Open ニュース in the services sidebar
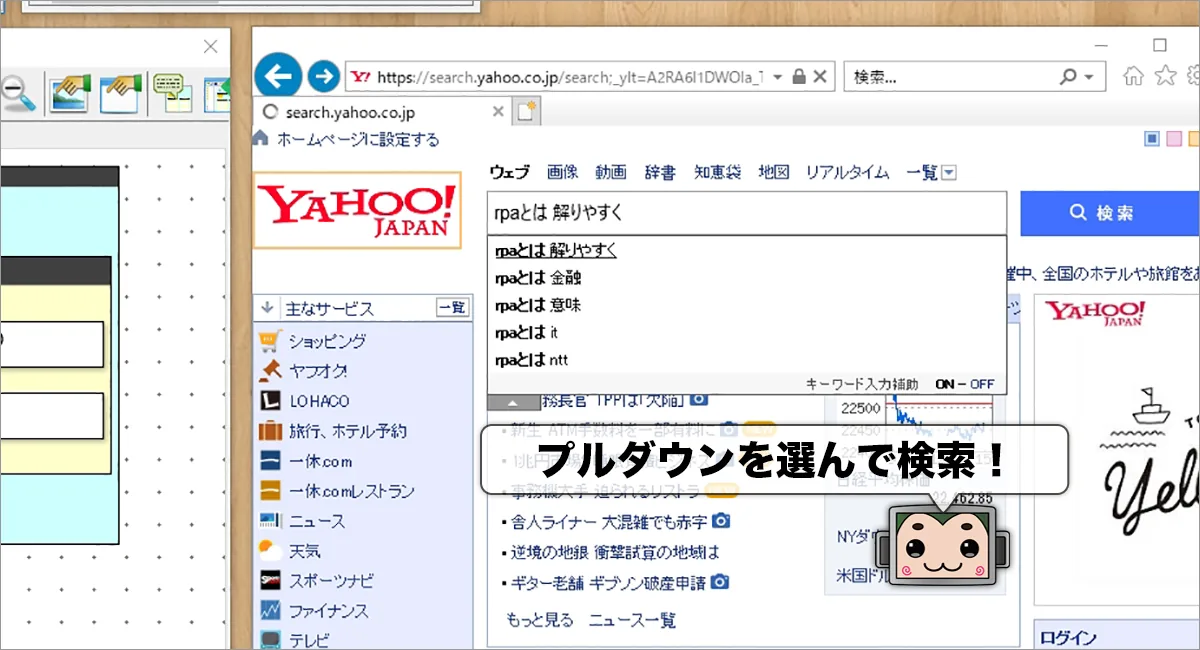 click(317, 521)
